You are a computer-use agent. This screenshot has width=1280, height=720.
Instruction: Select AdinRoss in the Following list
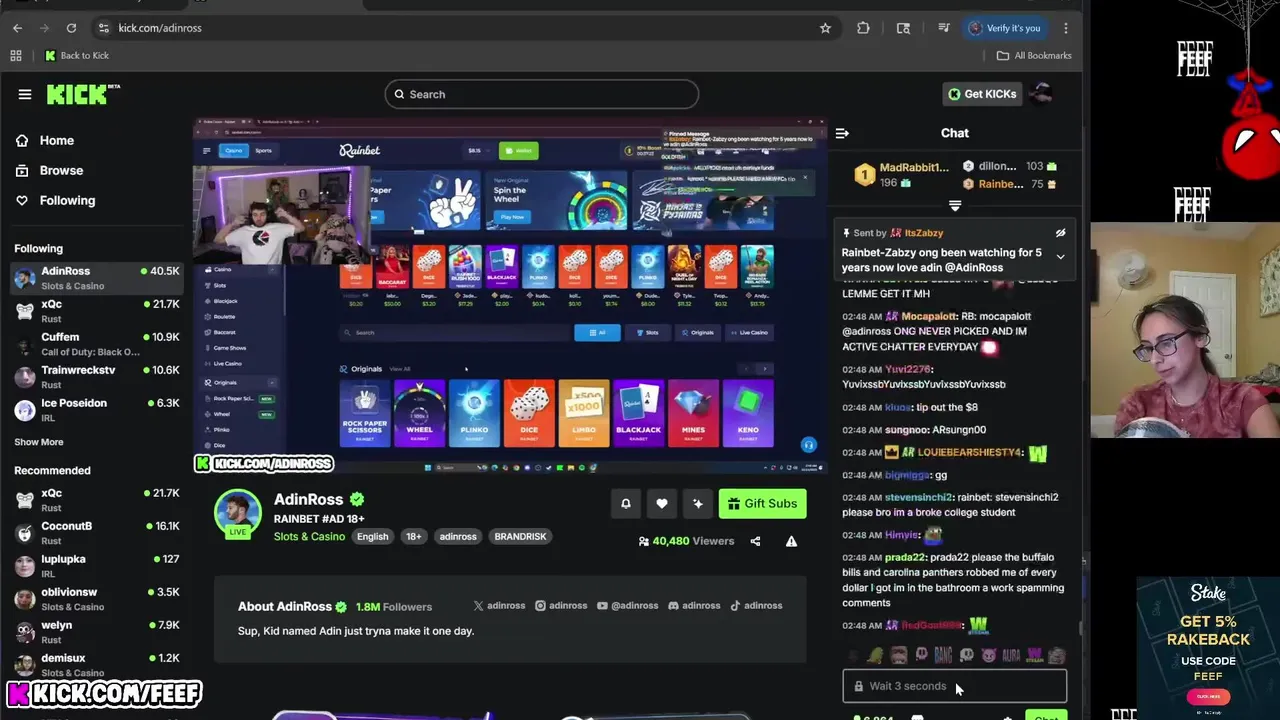click(97, 278)
